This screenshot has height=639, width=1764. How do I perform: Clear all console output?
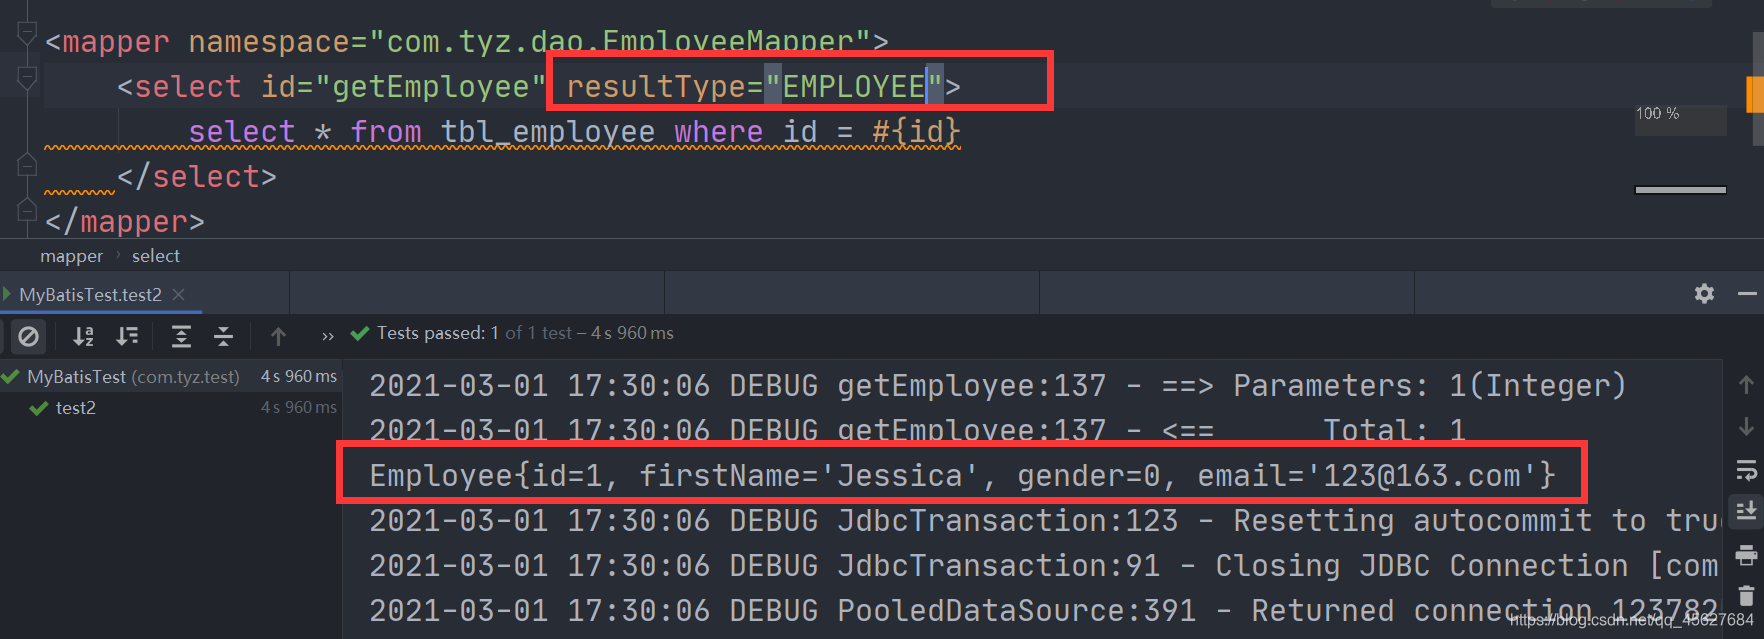pyautogui.click(x=1746, y=596)
